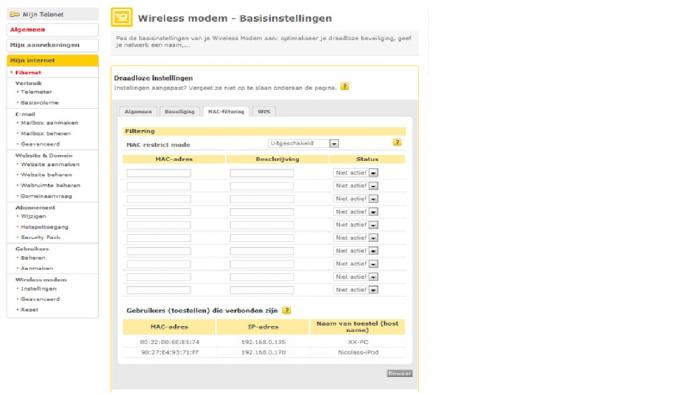Open the Security Pack link

point(40,237)
